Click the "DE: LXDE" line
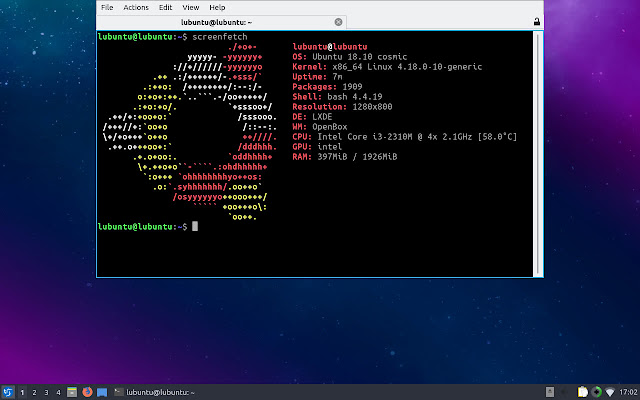Screen dimensions: 640x400 pos(312,117)
